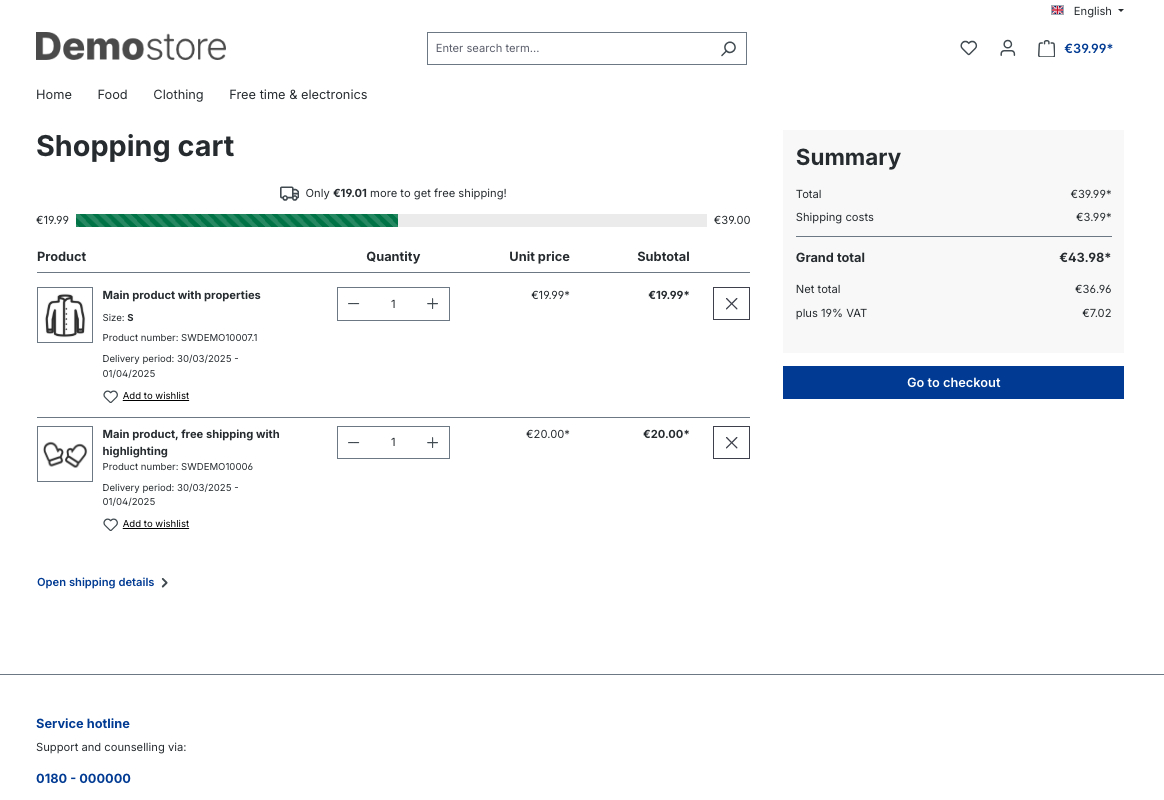Open the wishlist heart icon in header
1164x800 pixels.
(968, 48)
